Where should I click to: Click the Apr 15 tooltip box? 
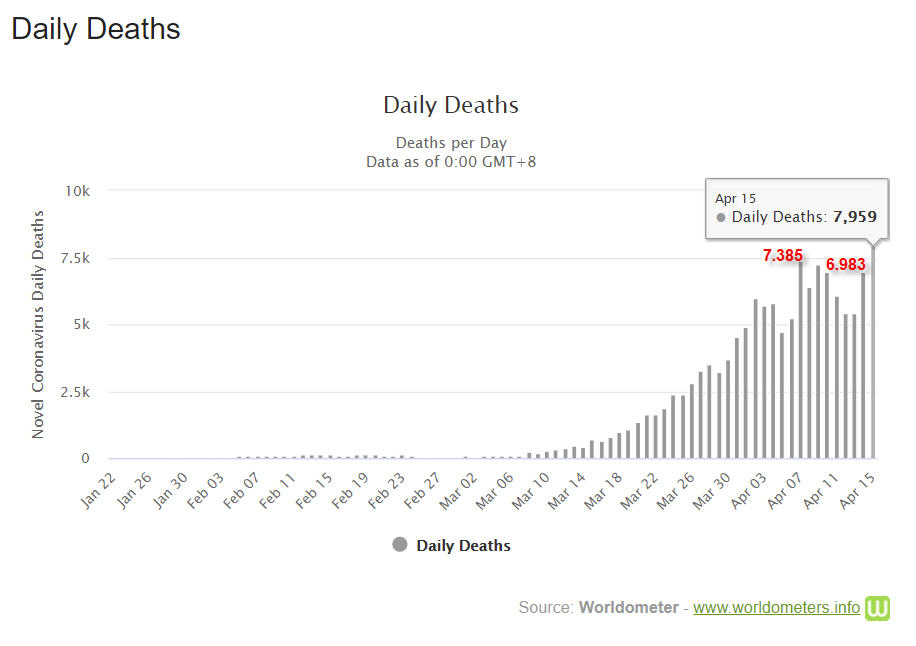coord(796,208)
